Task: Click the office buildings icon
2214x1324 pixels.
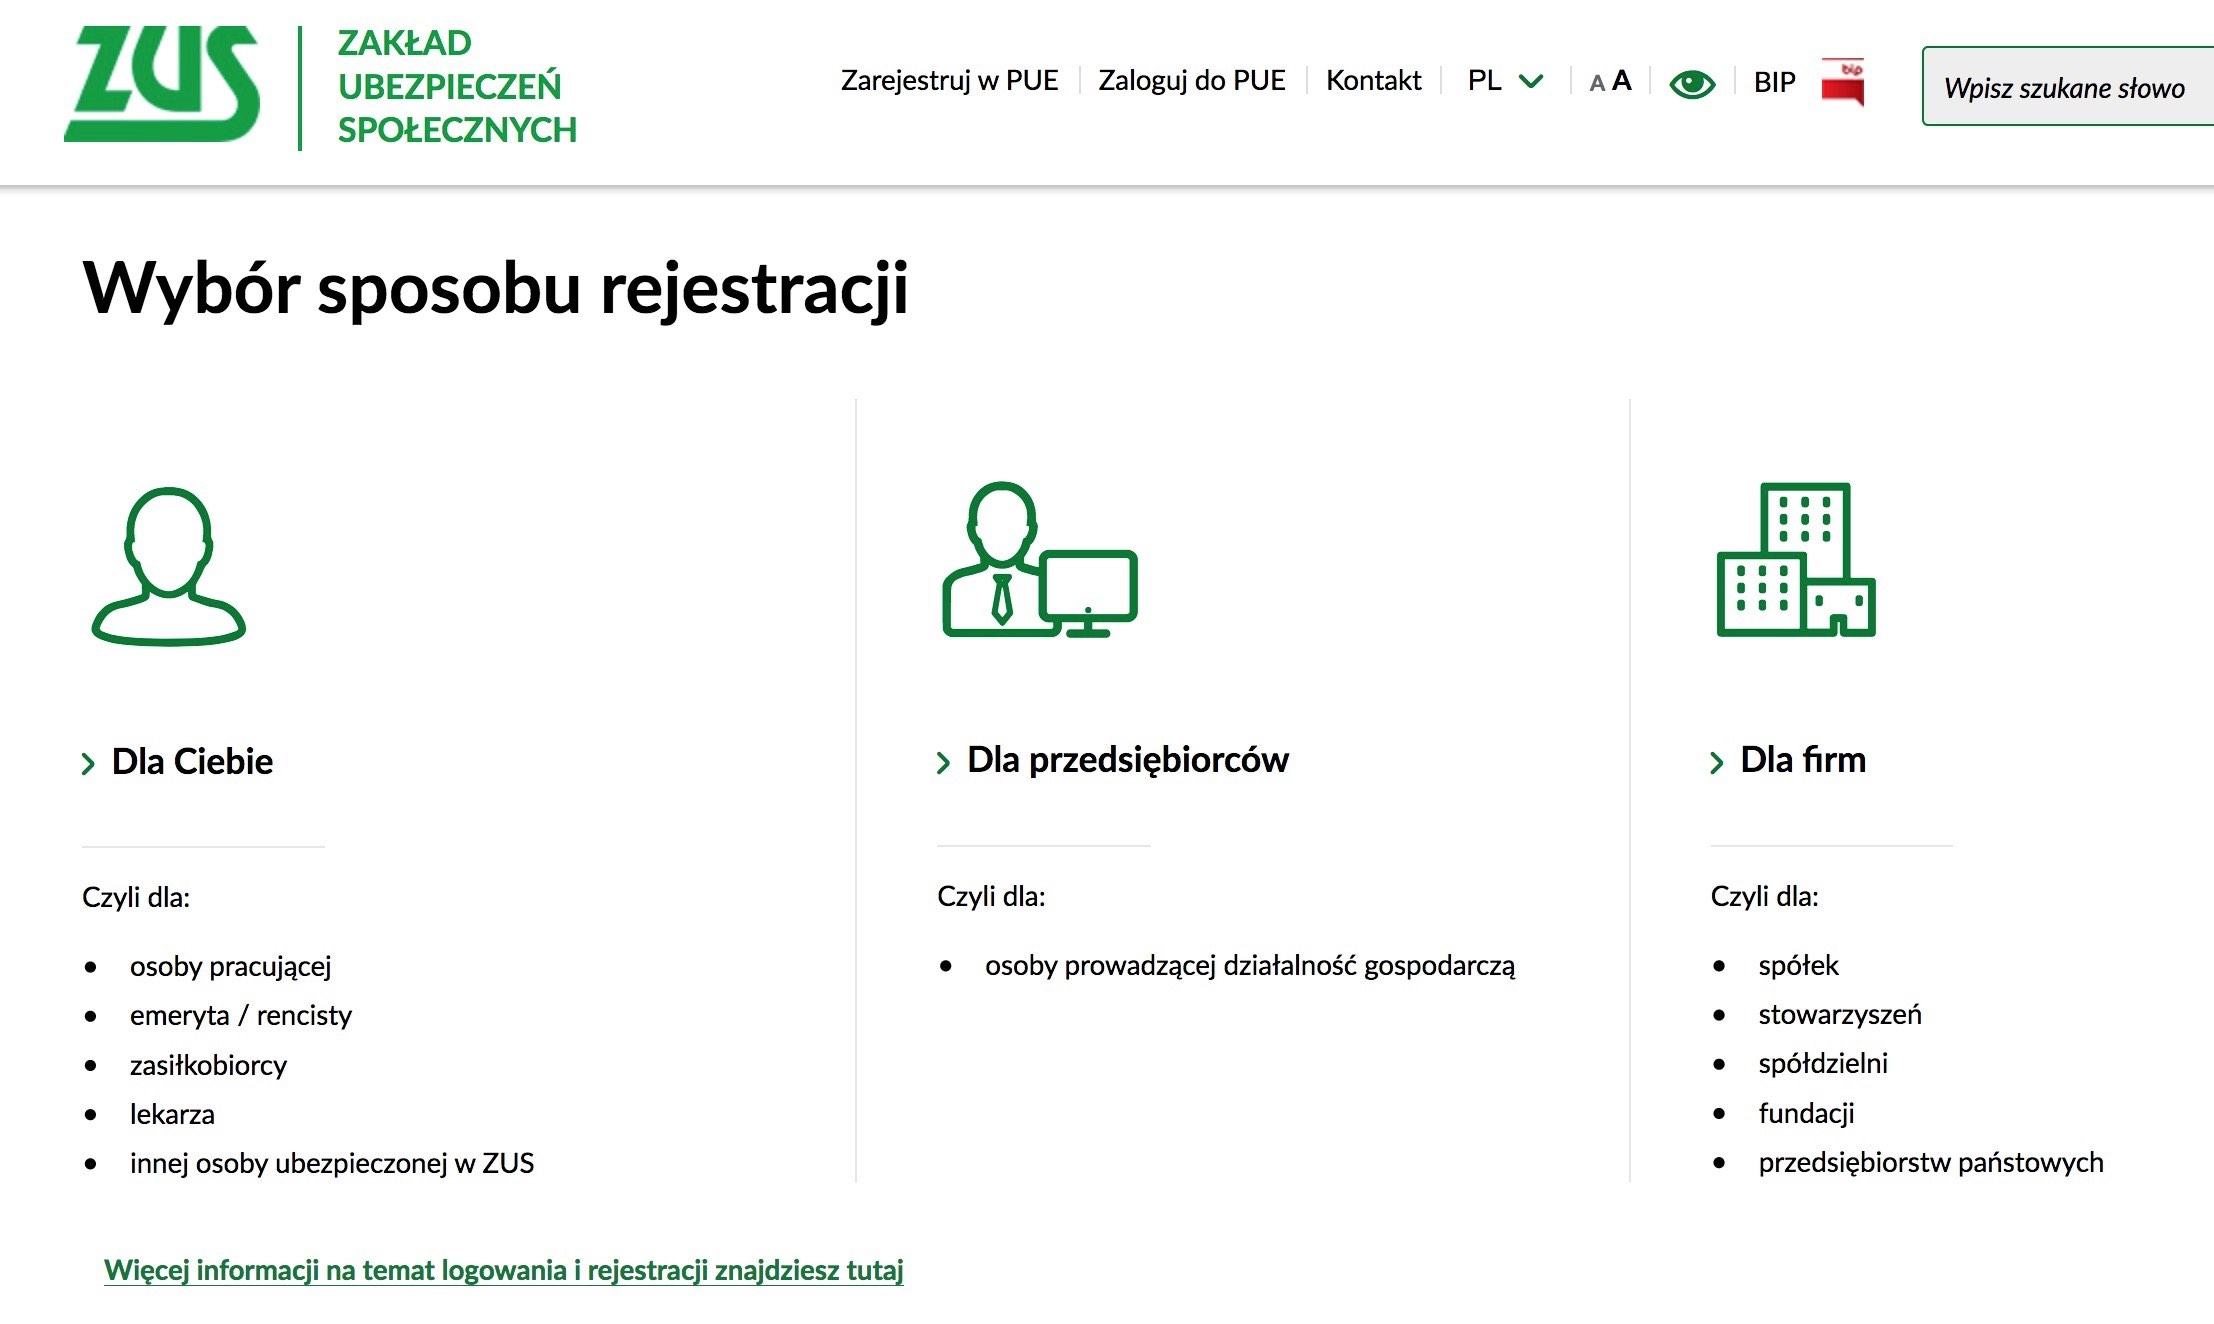Action: click(x=1796, y=560)
